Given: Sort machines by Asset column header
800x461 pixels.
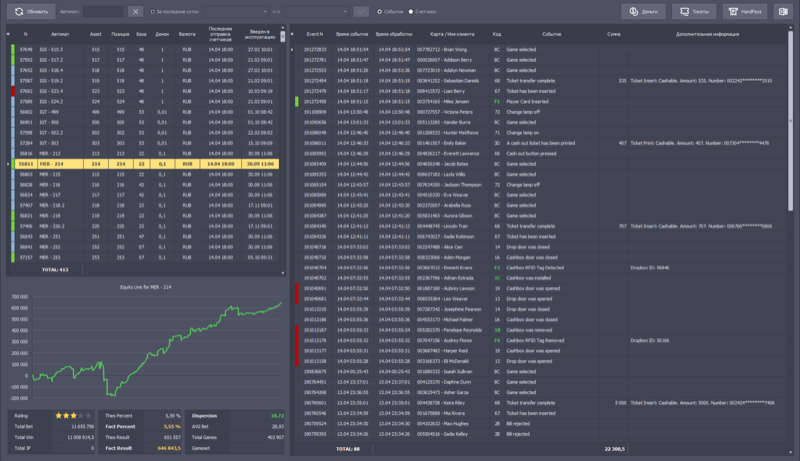Looking at the screenshot, I should point(96,33).
